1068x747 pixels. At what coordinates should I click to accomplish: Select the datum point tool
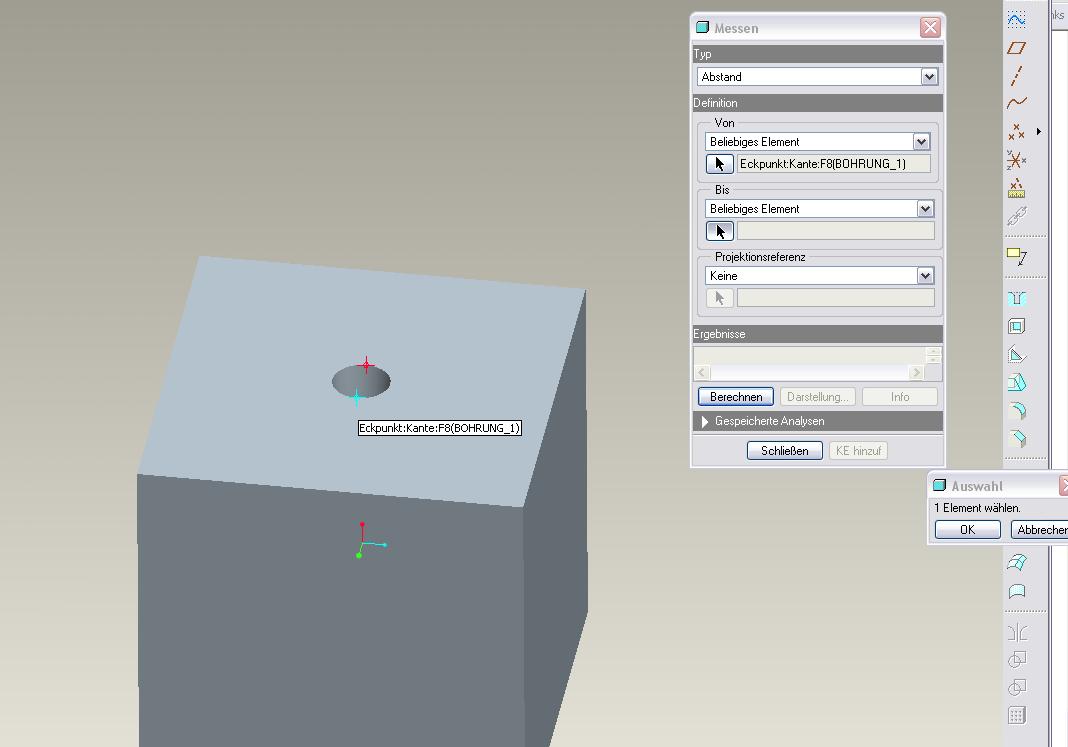click(1016, 131)
